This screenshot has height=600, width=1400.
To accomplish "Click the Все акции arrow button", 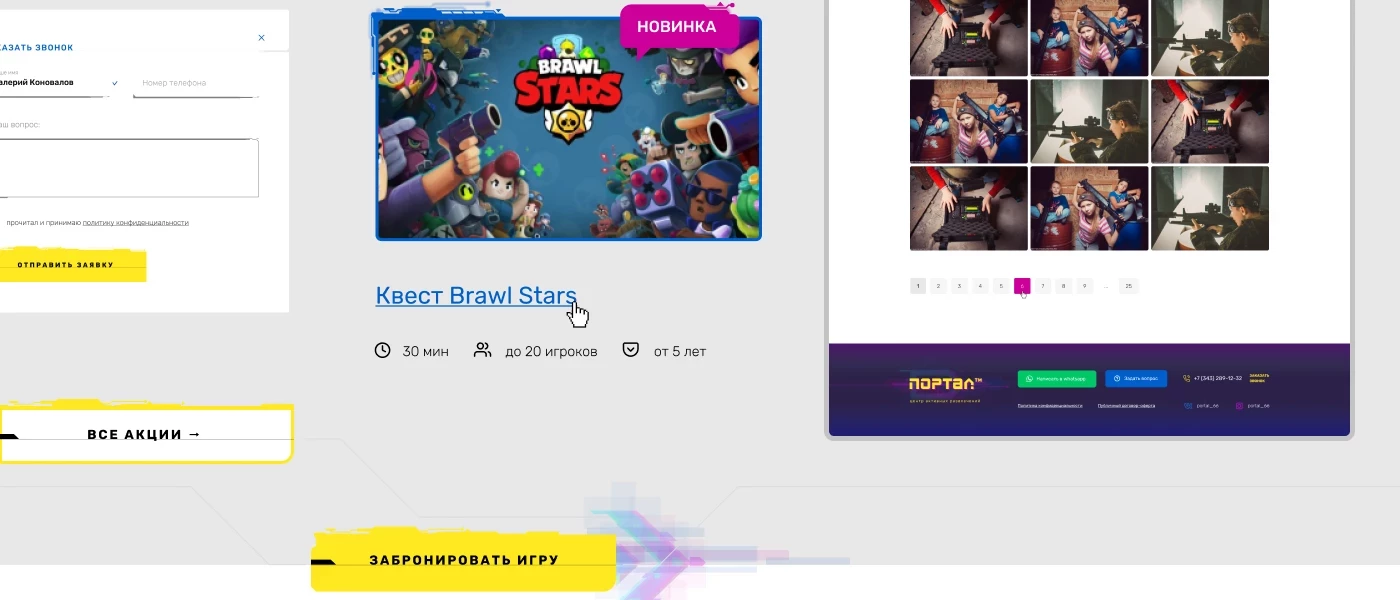I will click(x=146, y=434).
